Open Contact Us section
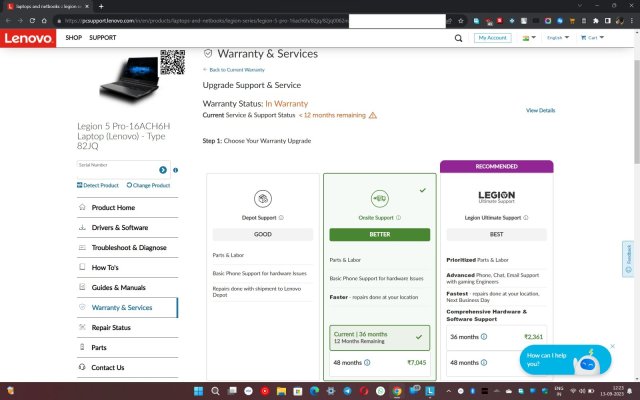This screenshot has height=400, width=640. (127, 367)
